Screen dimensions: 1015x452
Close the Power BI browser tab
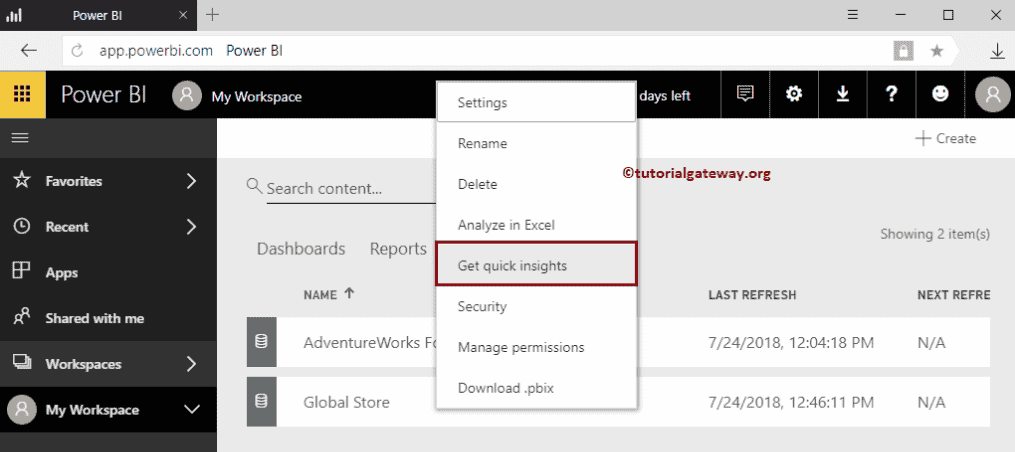pos(184,15)
